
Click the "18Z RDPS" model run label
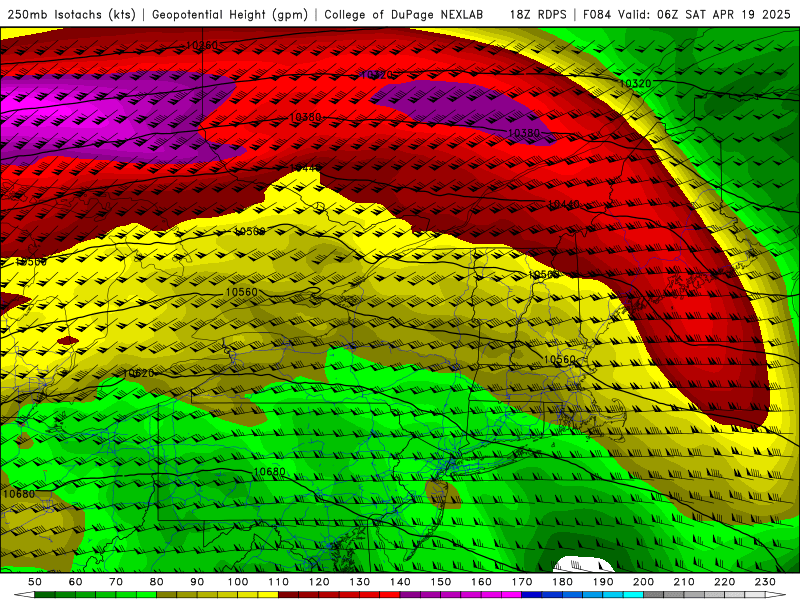pos(538,15)
